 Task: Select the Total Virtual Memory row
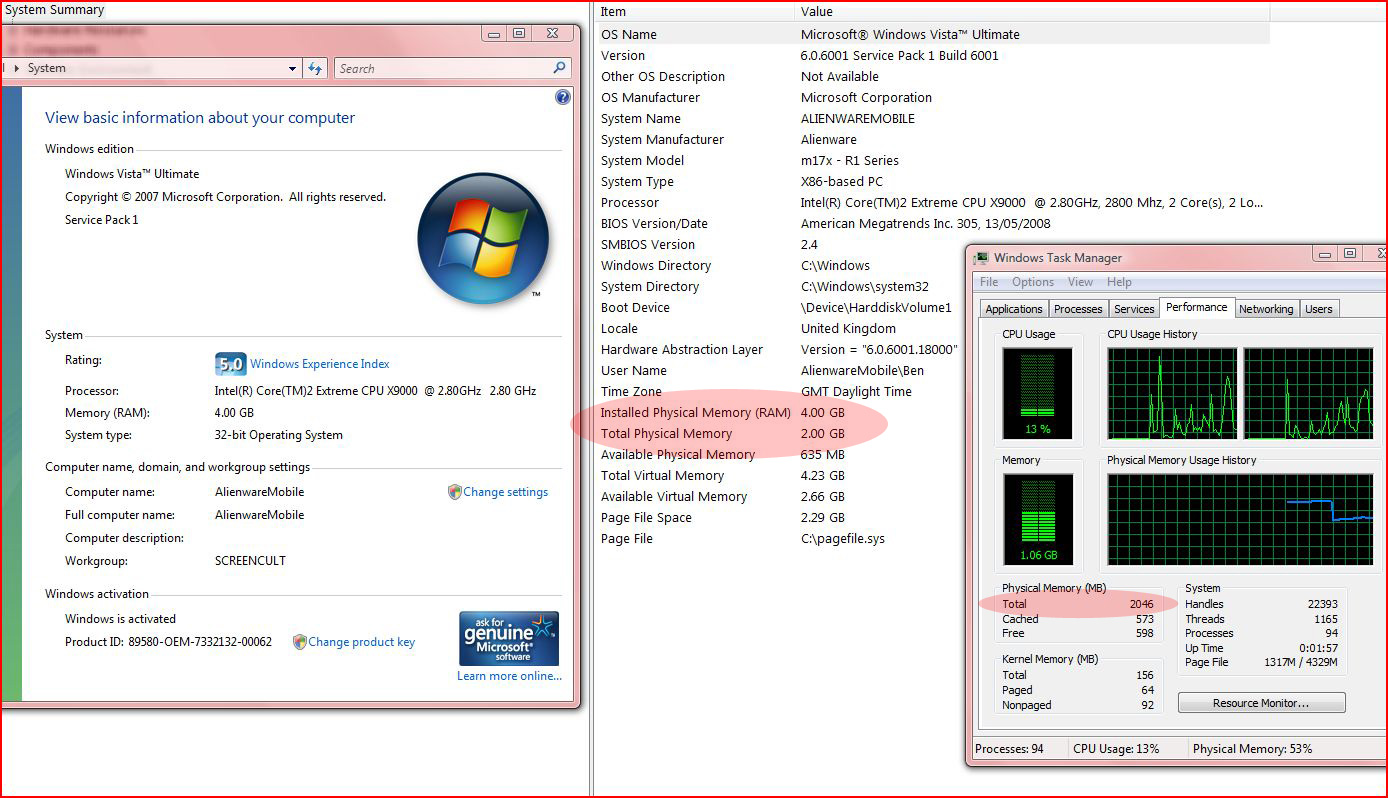click(781, 475)
